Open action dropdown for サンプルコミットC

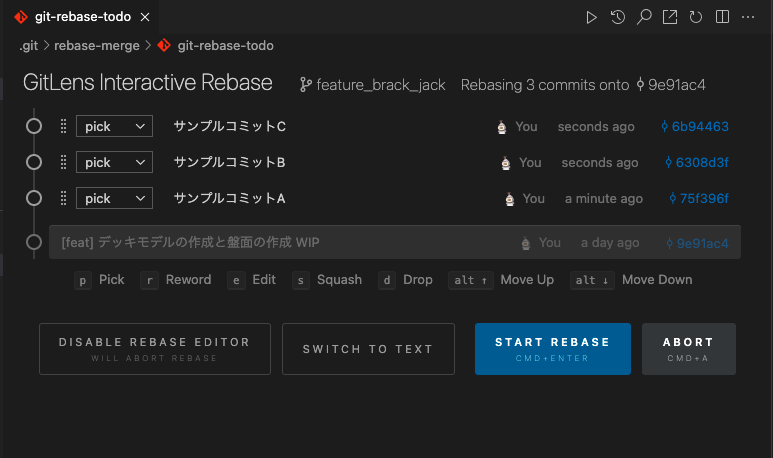point(114,126)
